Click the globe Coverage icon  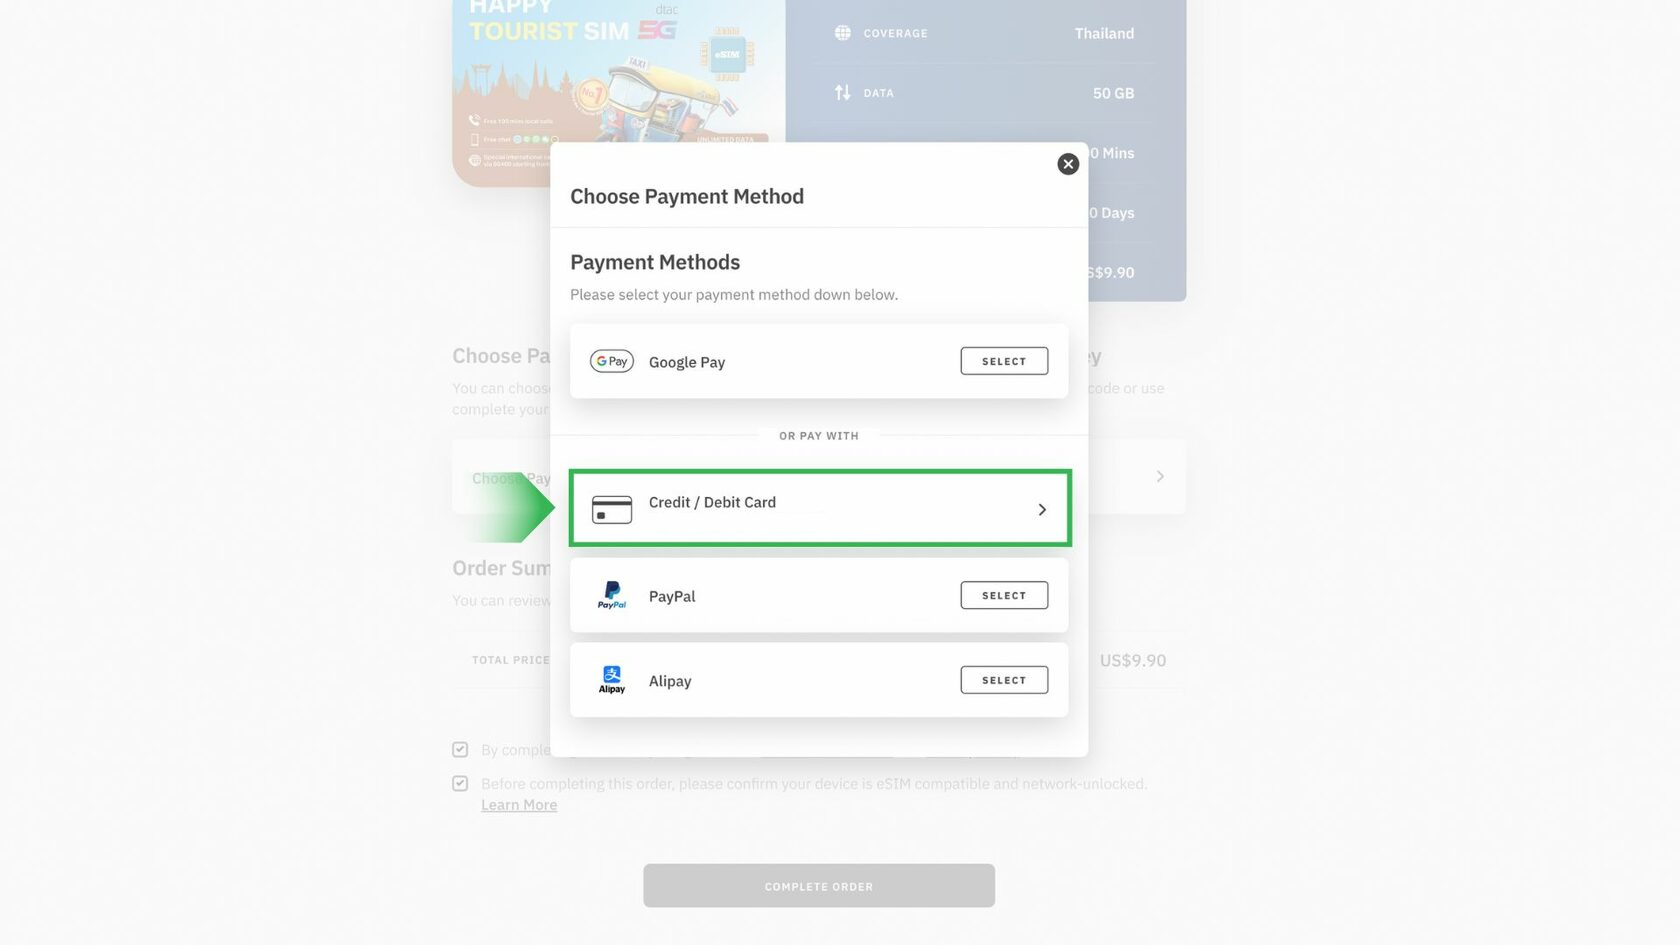(843, 33)
